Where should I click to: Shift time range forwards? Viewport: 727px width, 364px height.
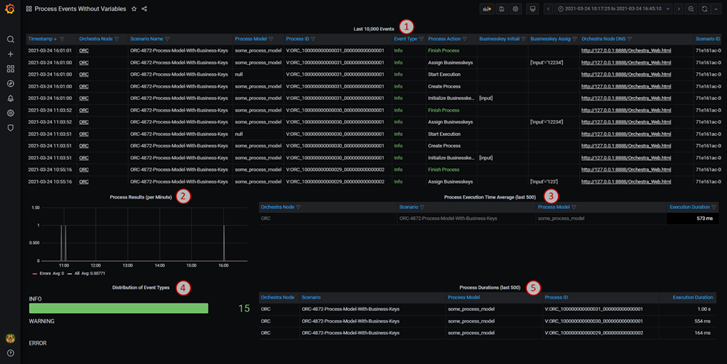coord(679,9)
